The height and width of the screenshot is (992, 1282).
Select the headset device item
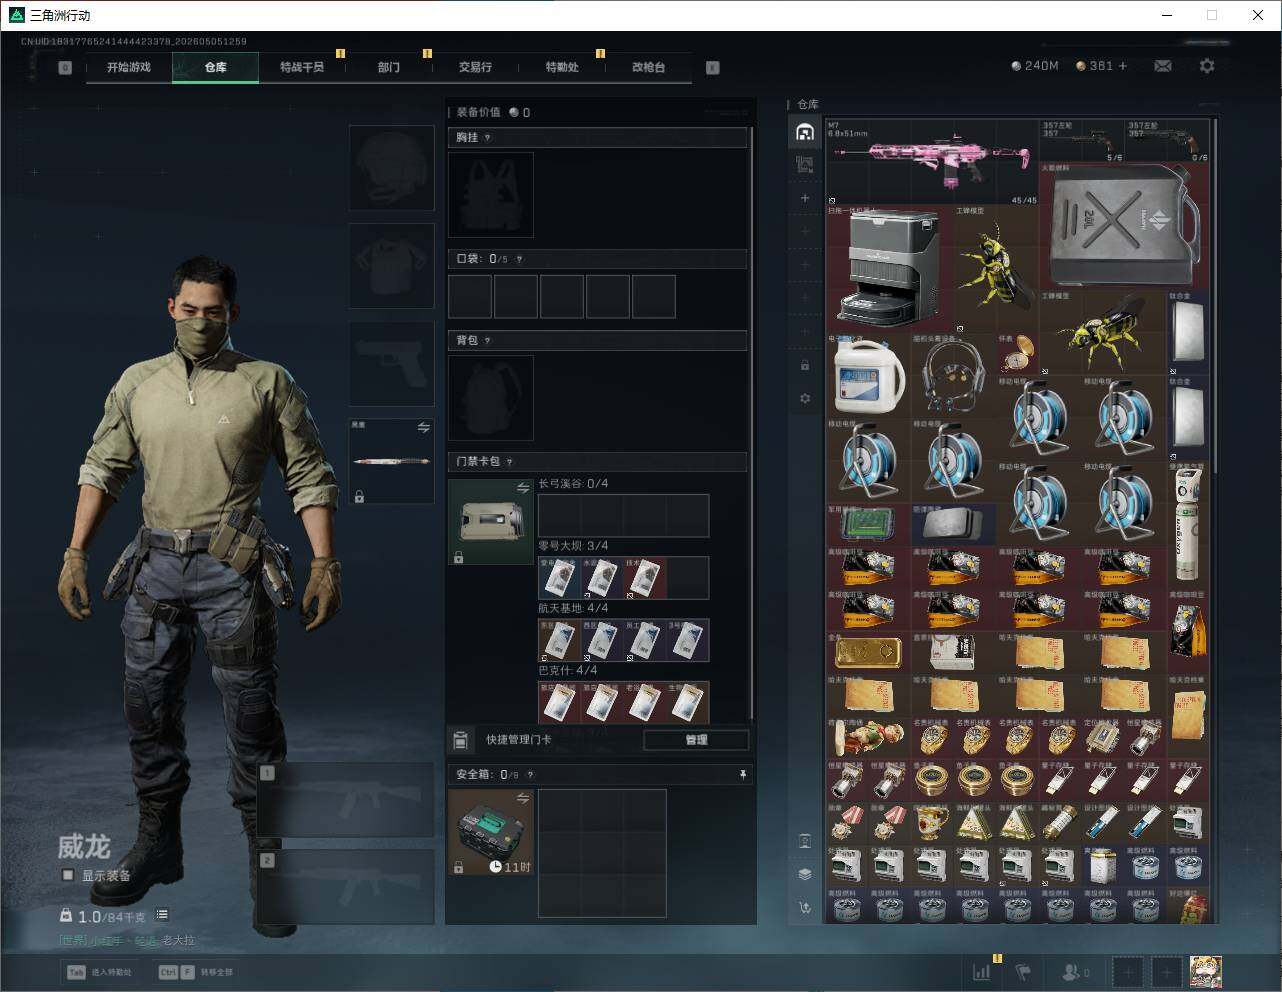point(953,375)
